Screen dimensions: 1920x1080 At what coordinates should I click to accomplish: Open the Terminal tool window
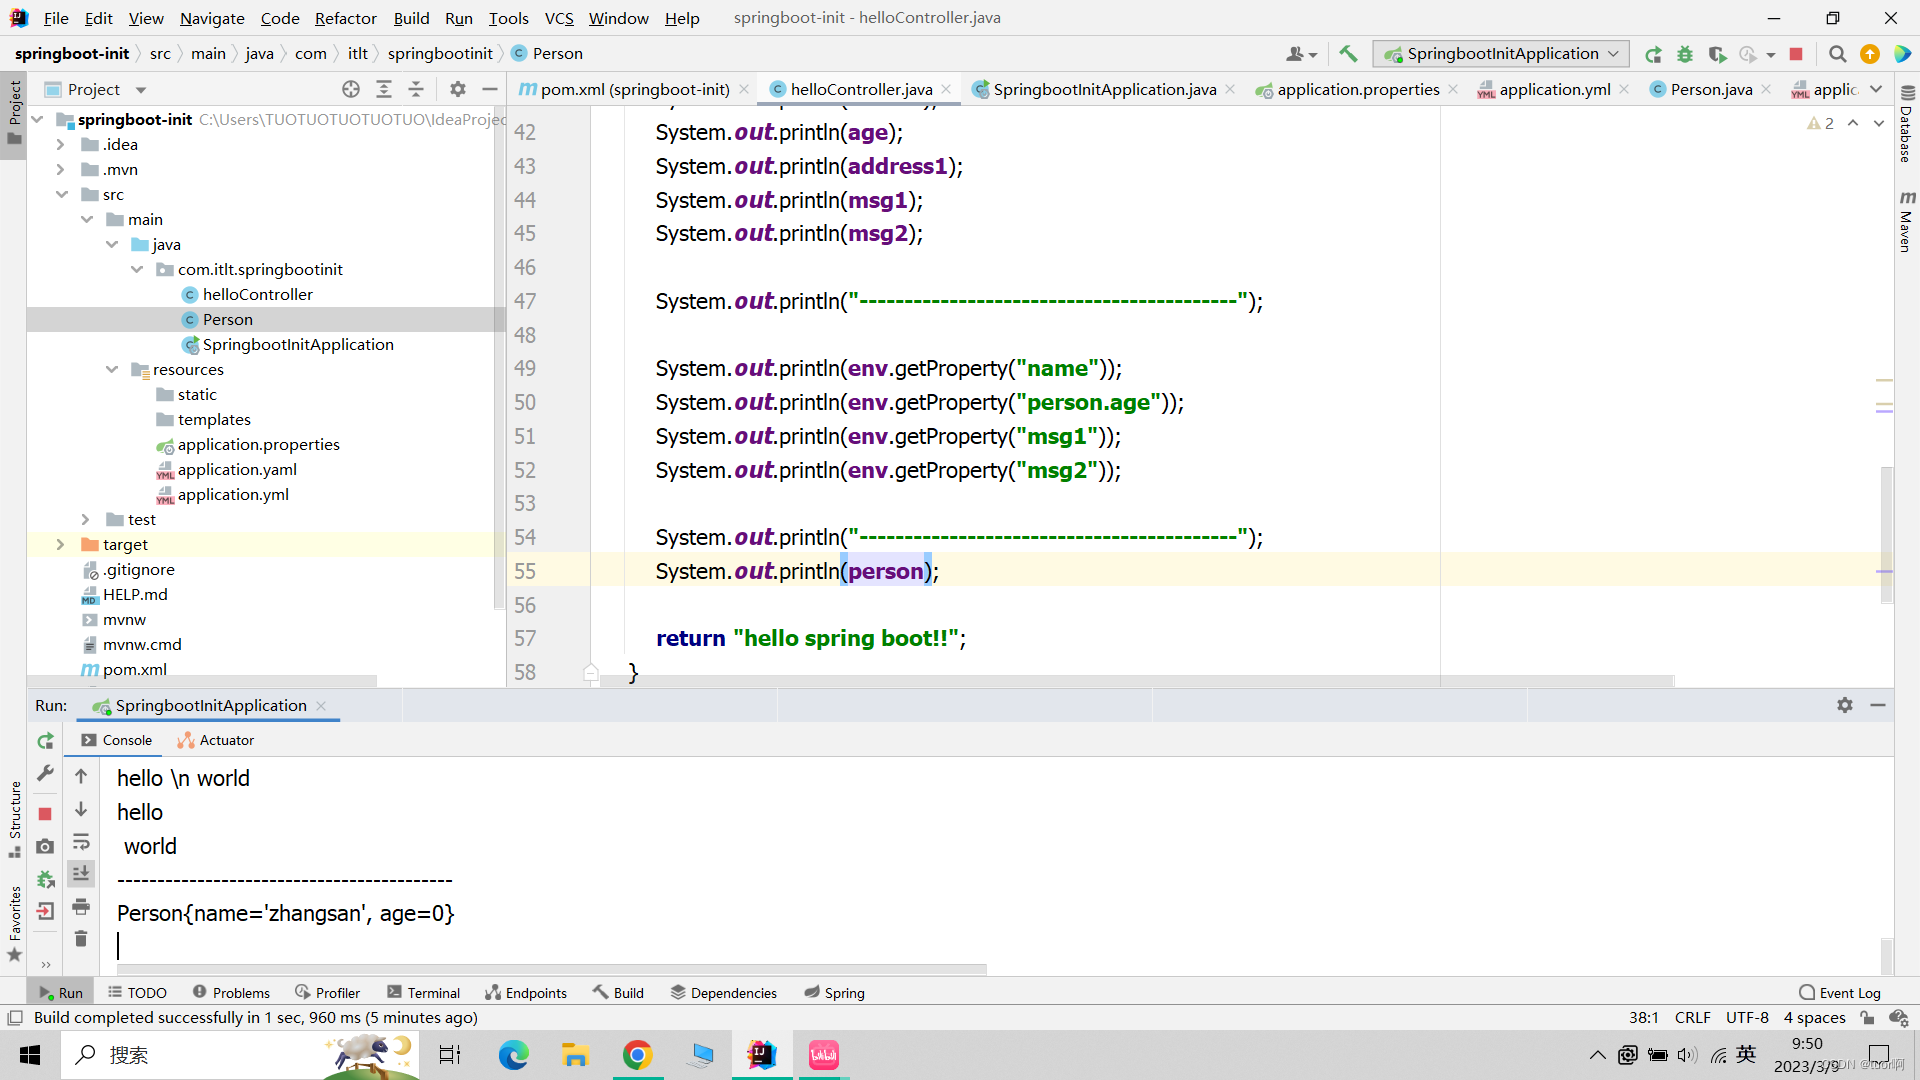423,992
